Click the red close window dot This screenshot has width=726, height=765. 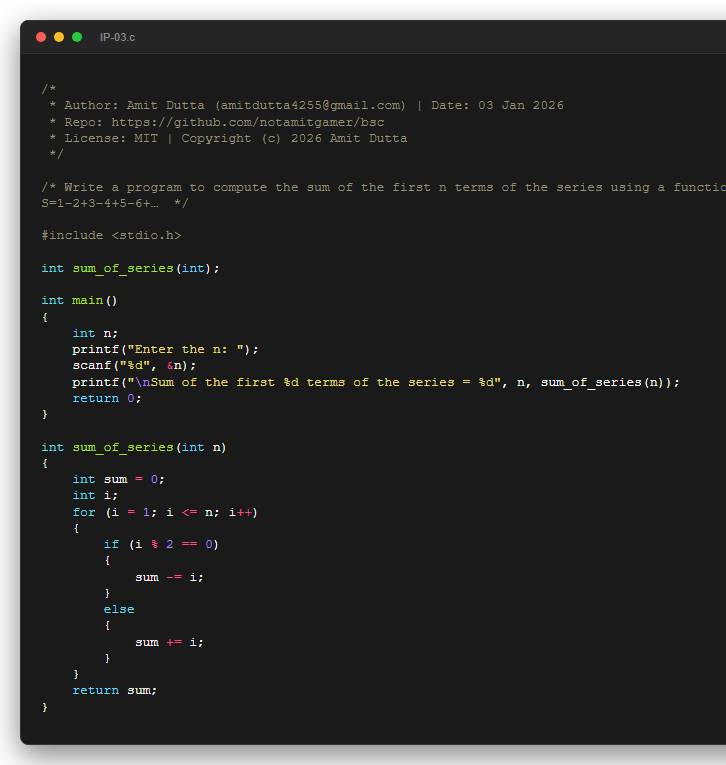click(x=41, y=37)
